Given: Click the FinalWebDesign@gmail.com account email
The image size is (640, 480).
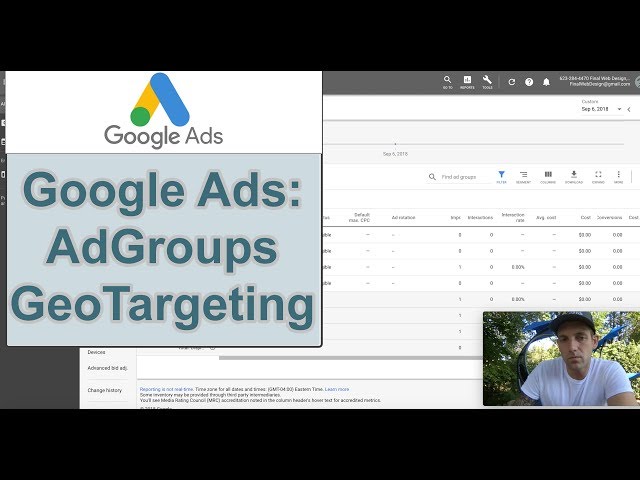Looking at the screenshot, I should [600, 84].
